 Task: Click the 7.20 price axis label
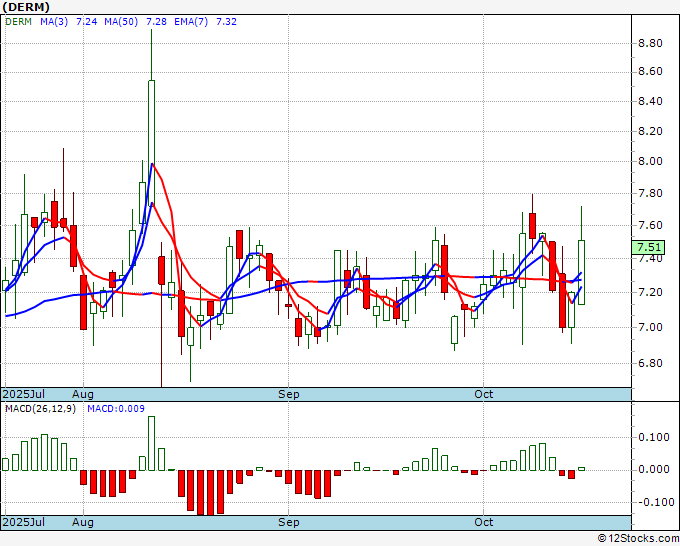click(x=650, y=293)
